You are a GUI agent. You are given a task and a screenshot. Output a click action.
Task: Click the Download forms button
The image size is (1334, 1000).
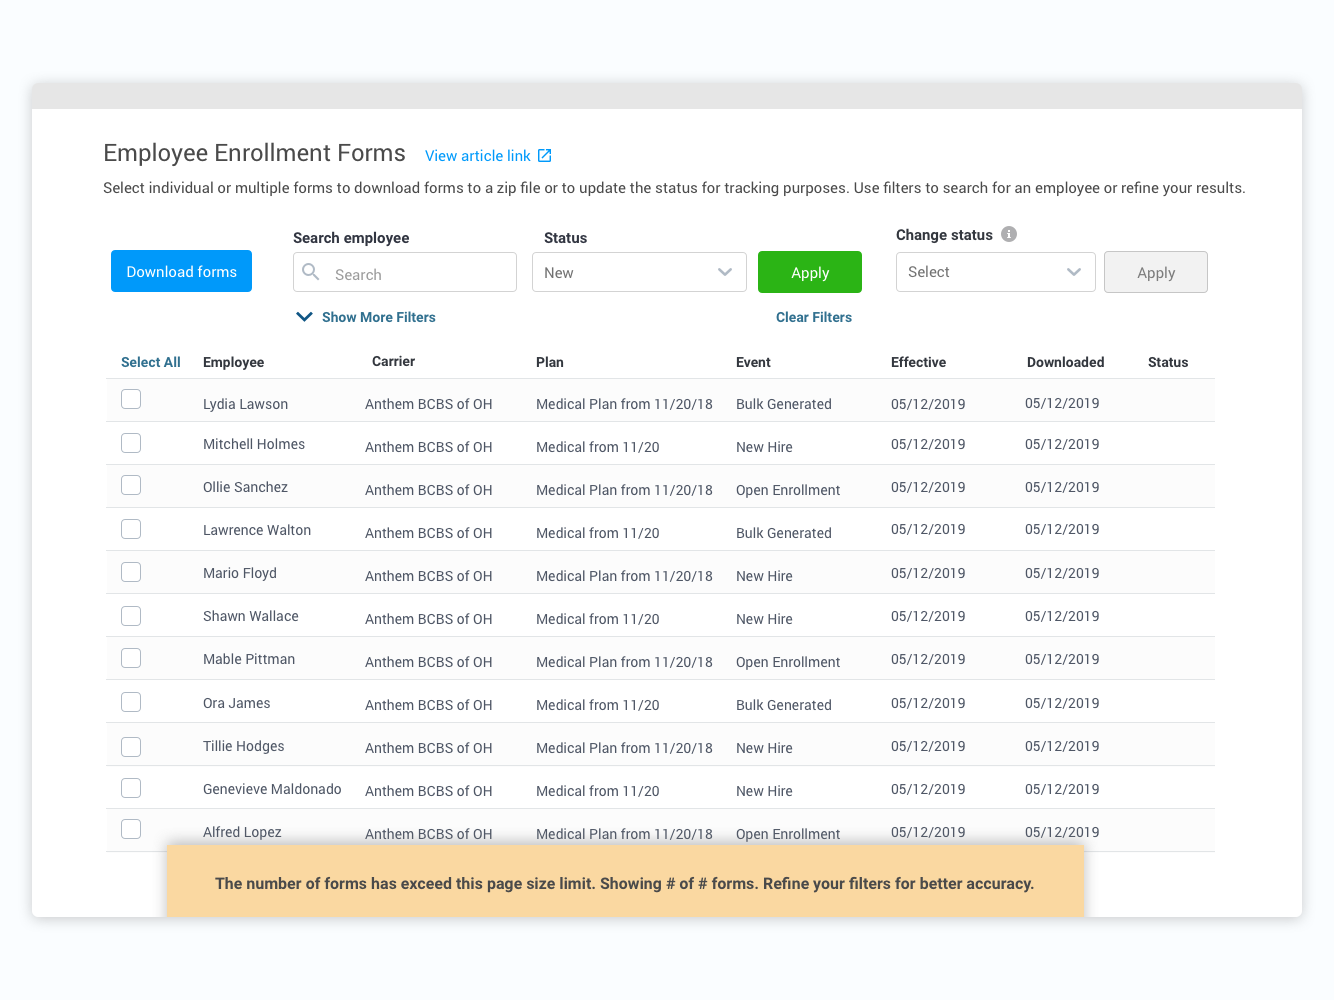pos(181,271)
